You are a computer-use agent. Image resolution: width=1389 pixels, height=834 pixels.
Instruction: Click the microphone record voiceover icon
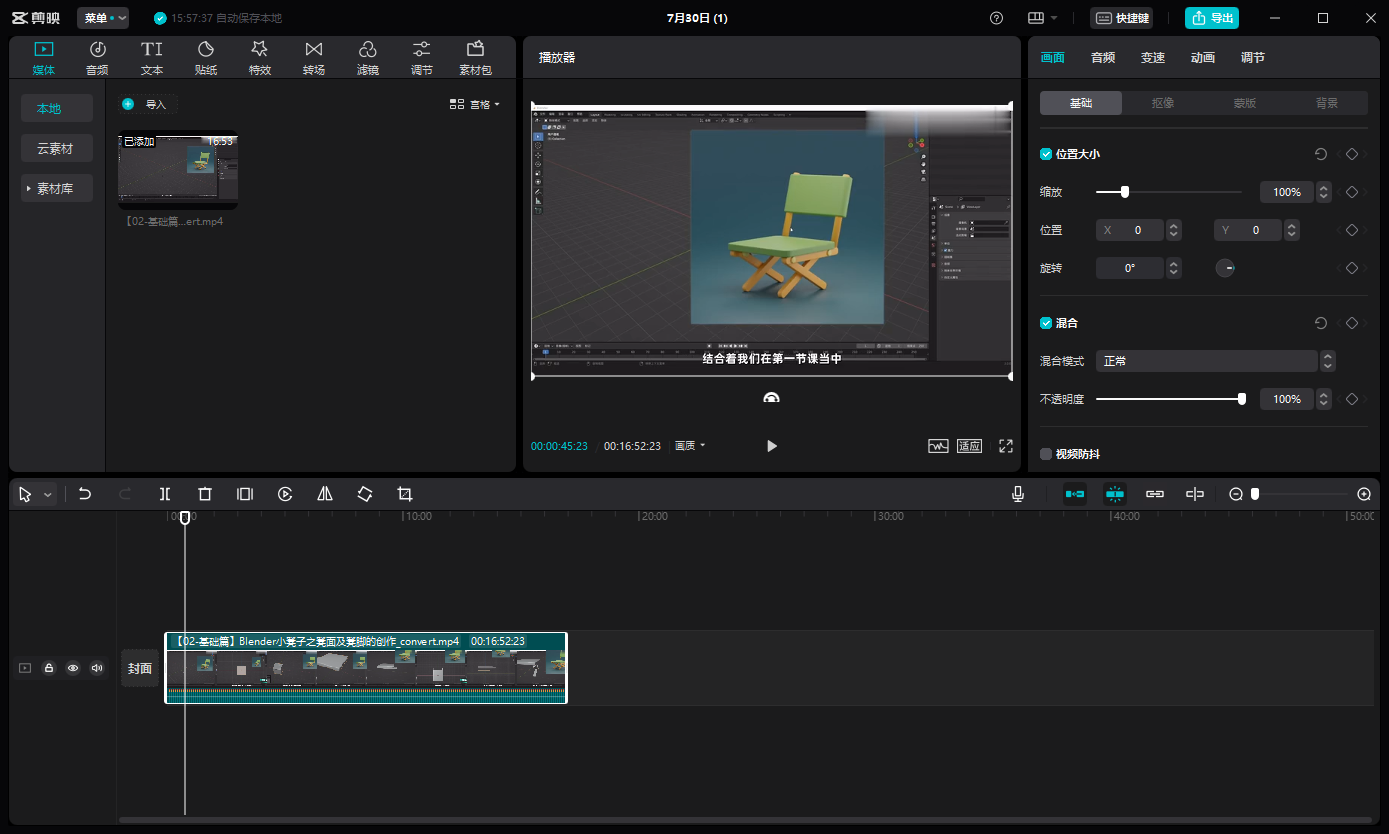pyautogui.click(x=1018, y=494)
